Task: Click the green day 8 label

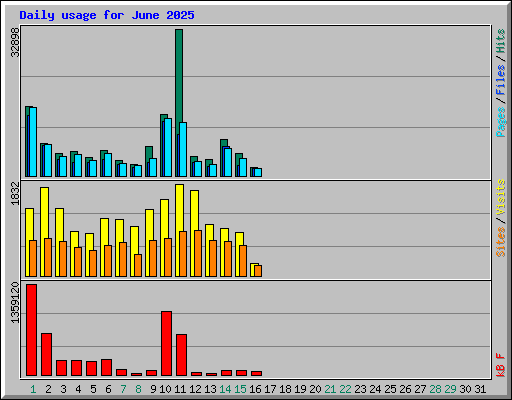Action: click(x=138, y=389)
